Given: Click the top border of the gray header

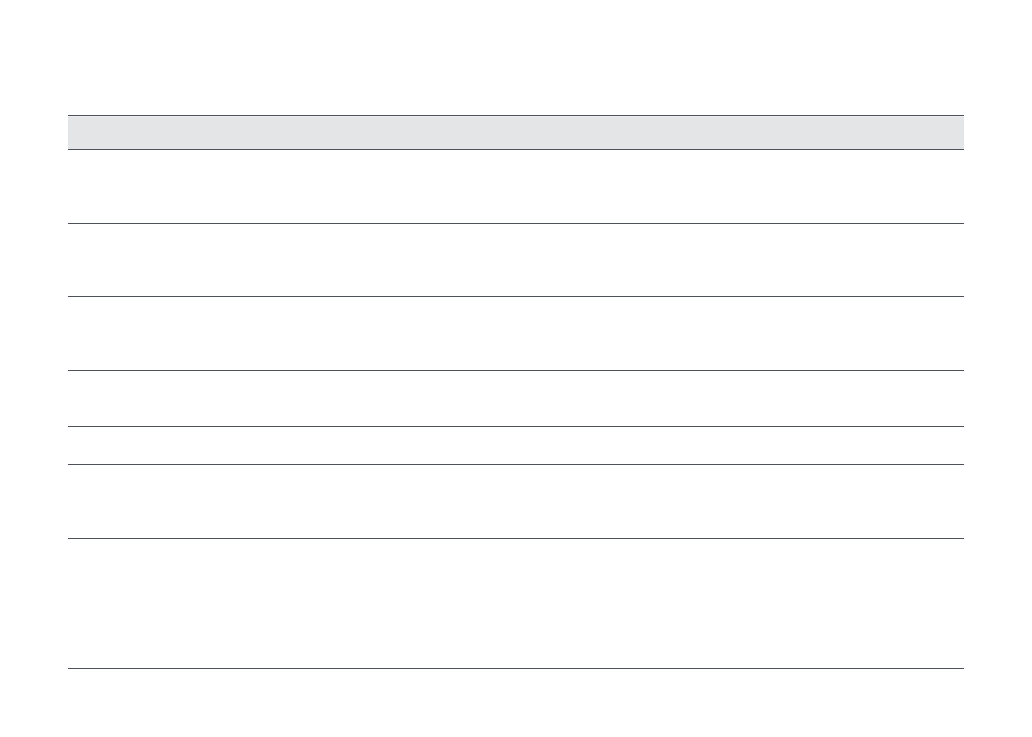Looking at the screenshot, I should pyautogui.click(x=515, y=115).
